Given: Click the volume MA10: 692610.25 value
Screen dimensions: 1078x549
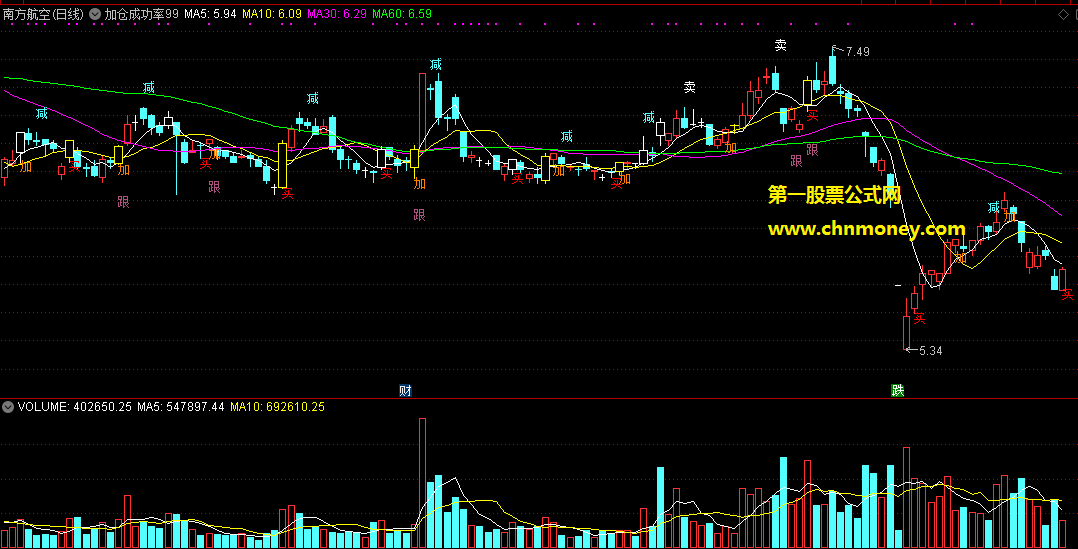Looking at the screenshot, I should pos(278,407).
